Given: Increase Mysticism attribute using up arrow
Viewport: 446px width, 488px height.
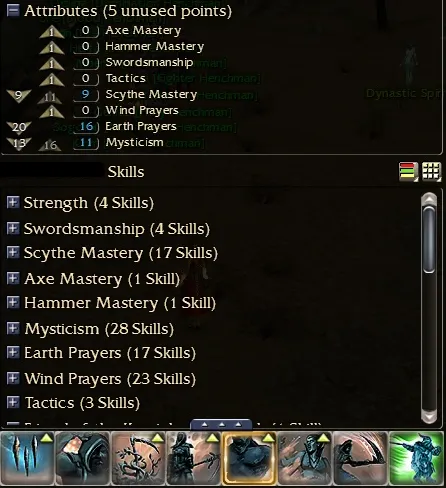Looking at the screenshot, I should click(x=50, y=145).
